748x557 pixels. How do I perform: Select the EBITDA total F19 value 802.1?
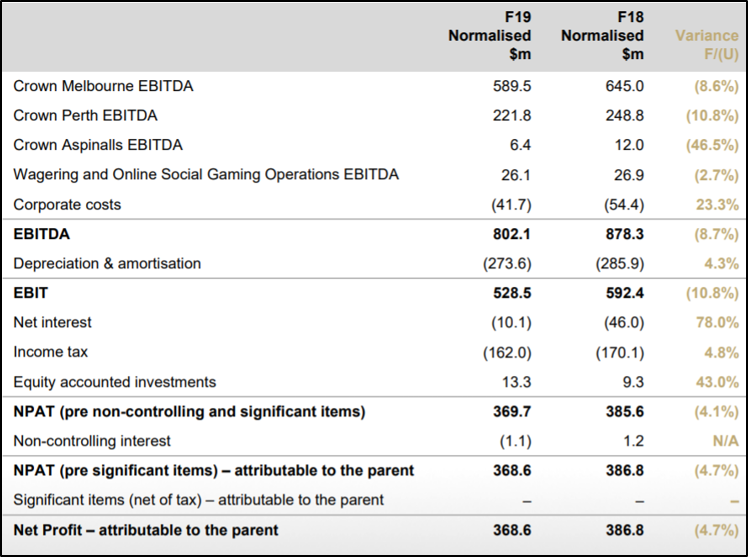point(512,234)
